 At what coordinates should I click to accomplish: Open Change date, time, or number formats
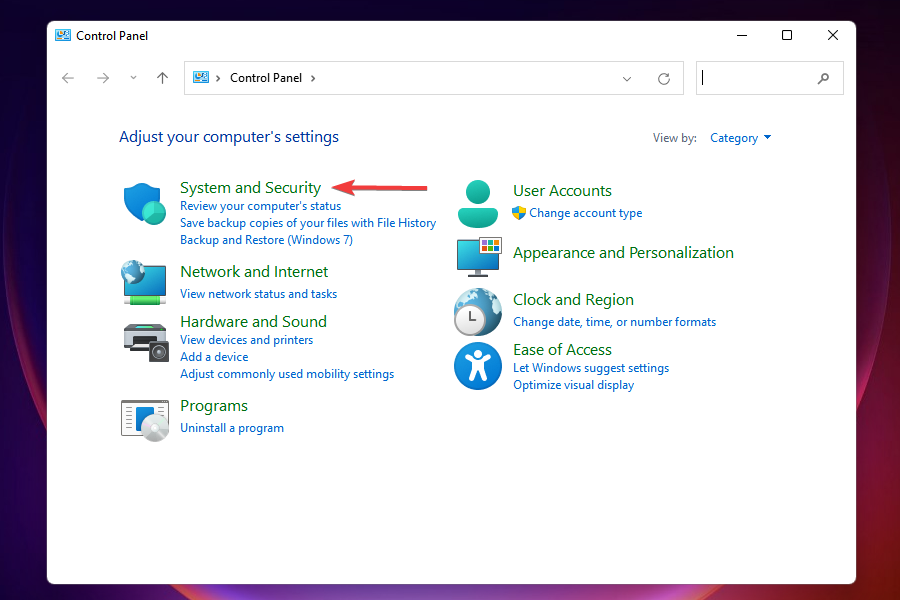(615, 322)
